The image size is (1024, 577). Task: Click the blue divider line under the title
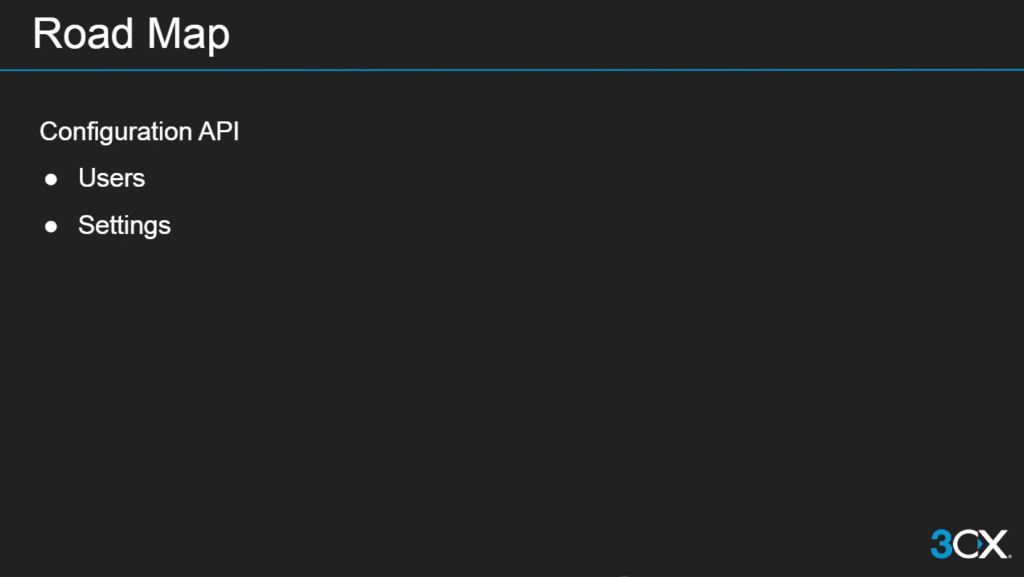[x=512, y=70]
